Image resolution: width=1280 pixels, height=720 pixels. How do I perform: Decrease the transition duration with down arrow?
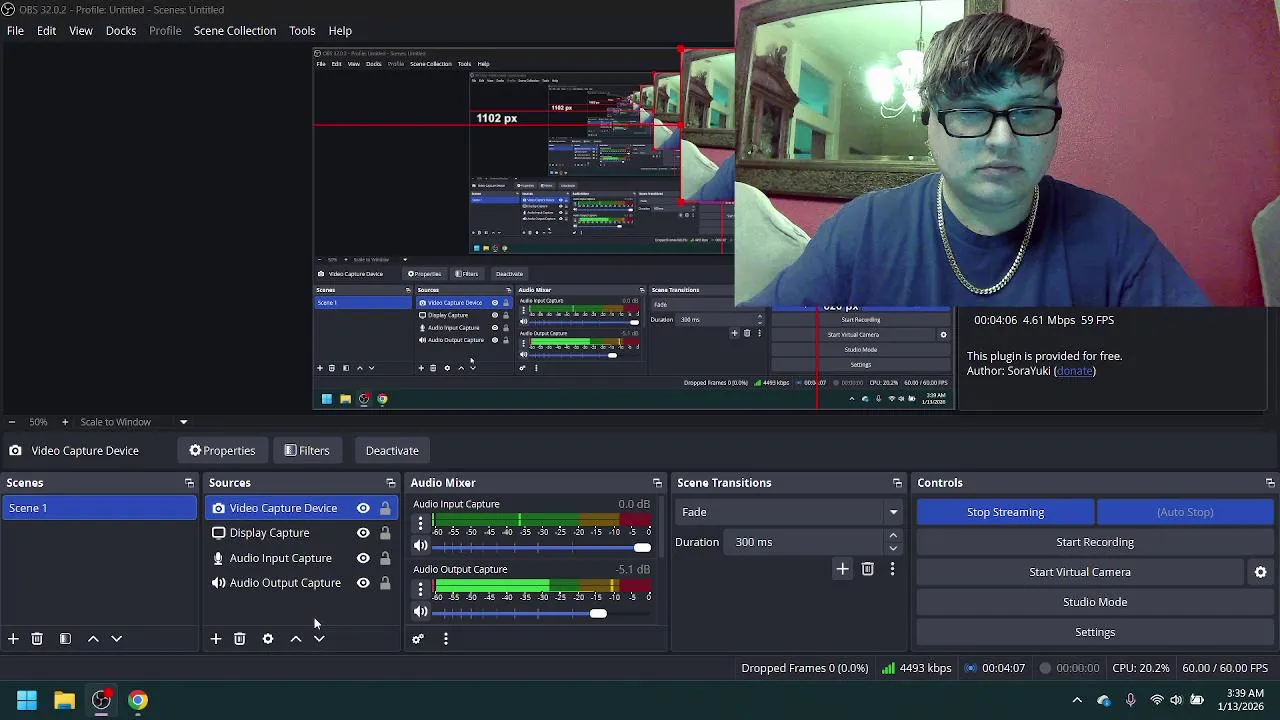(893, 548)
